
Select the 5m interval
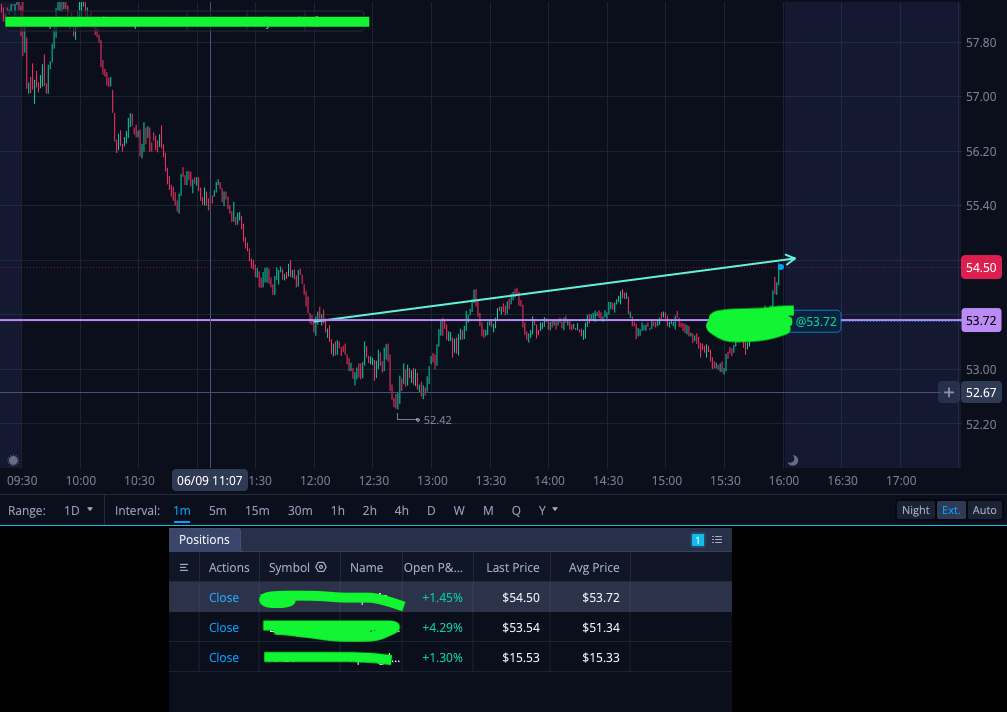(217, 510)
